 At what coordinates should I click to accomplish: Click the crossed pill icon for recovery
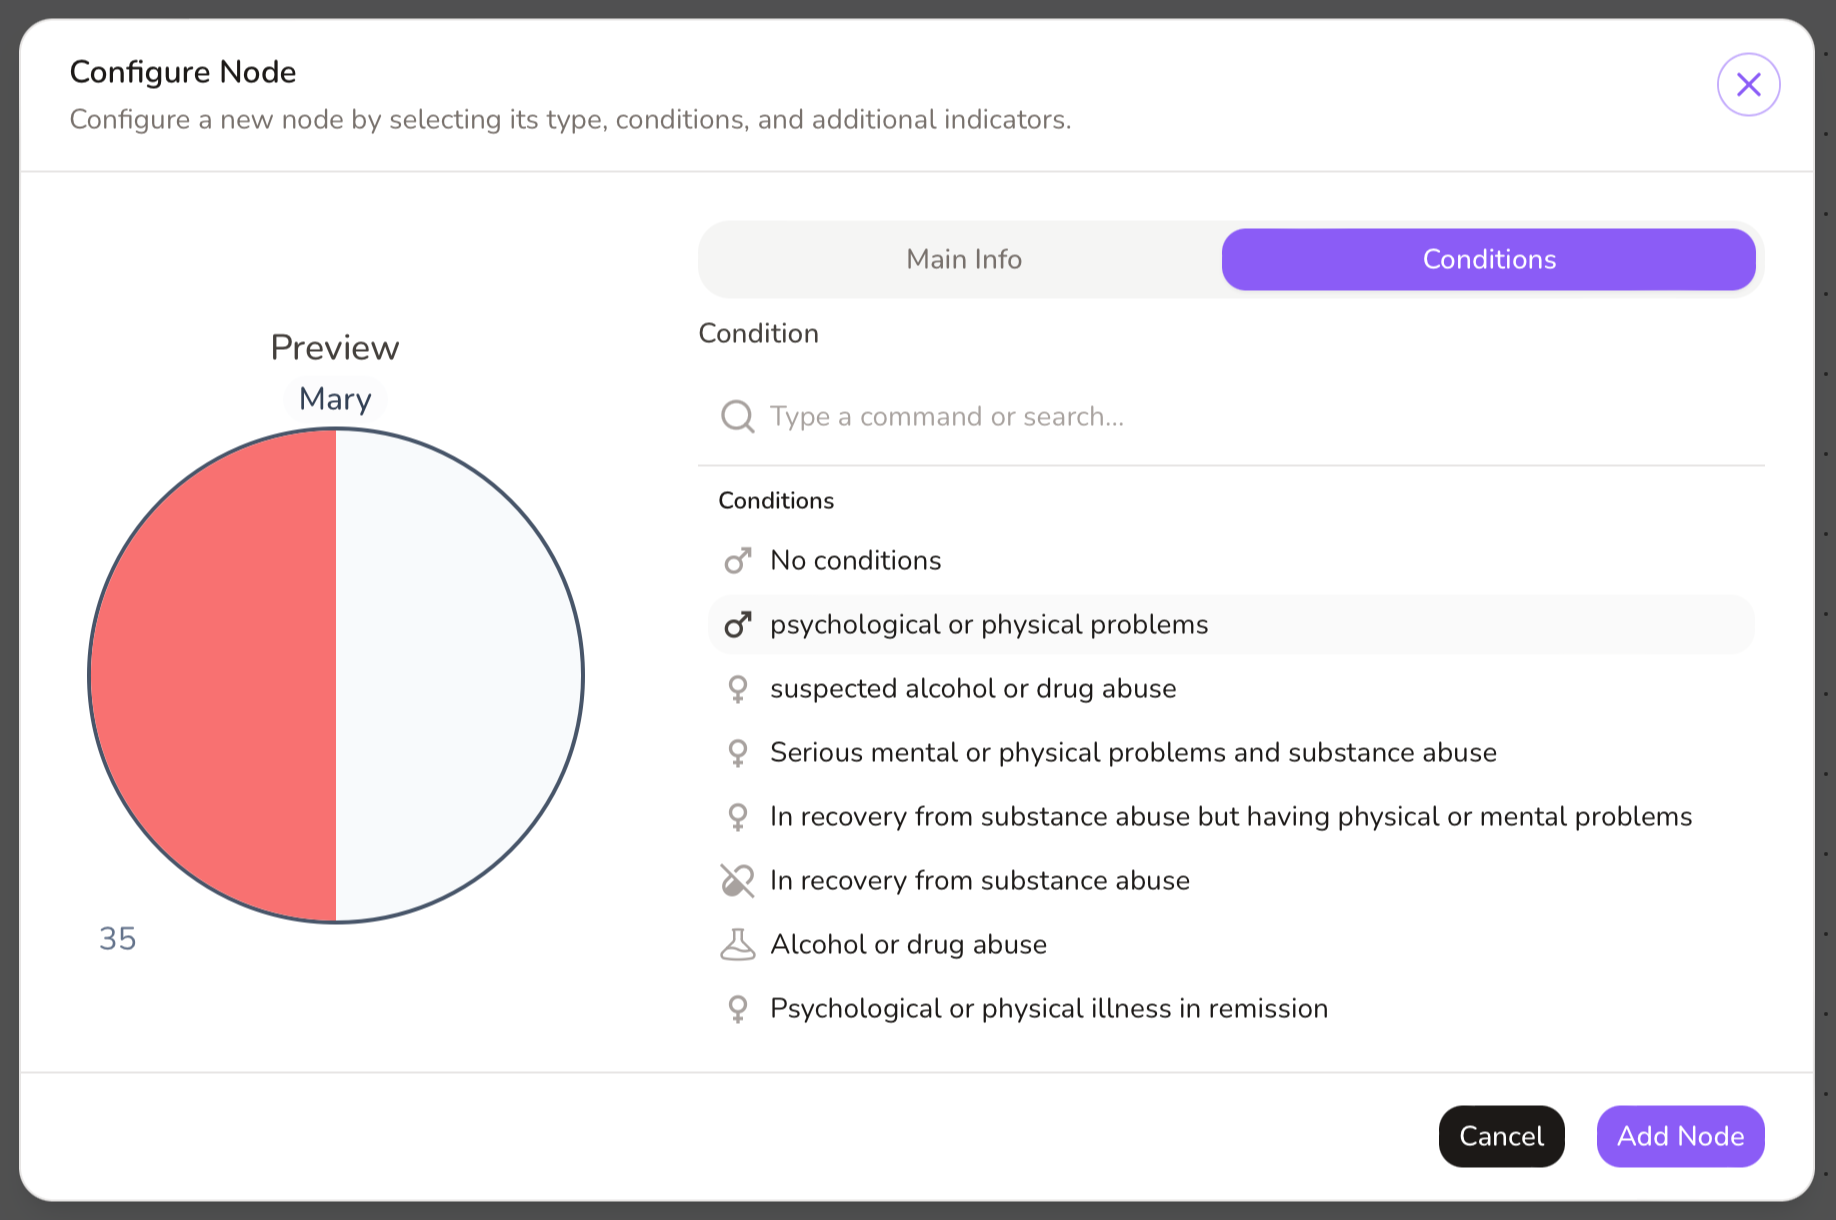(738, 881)
